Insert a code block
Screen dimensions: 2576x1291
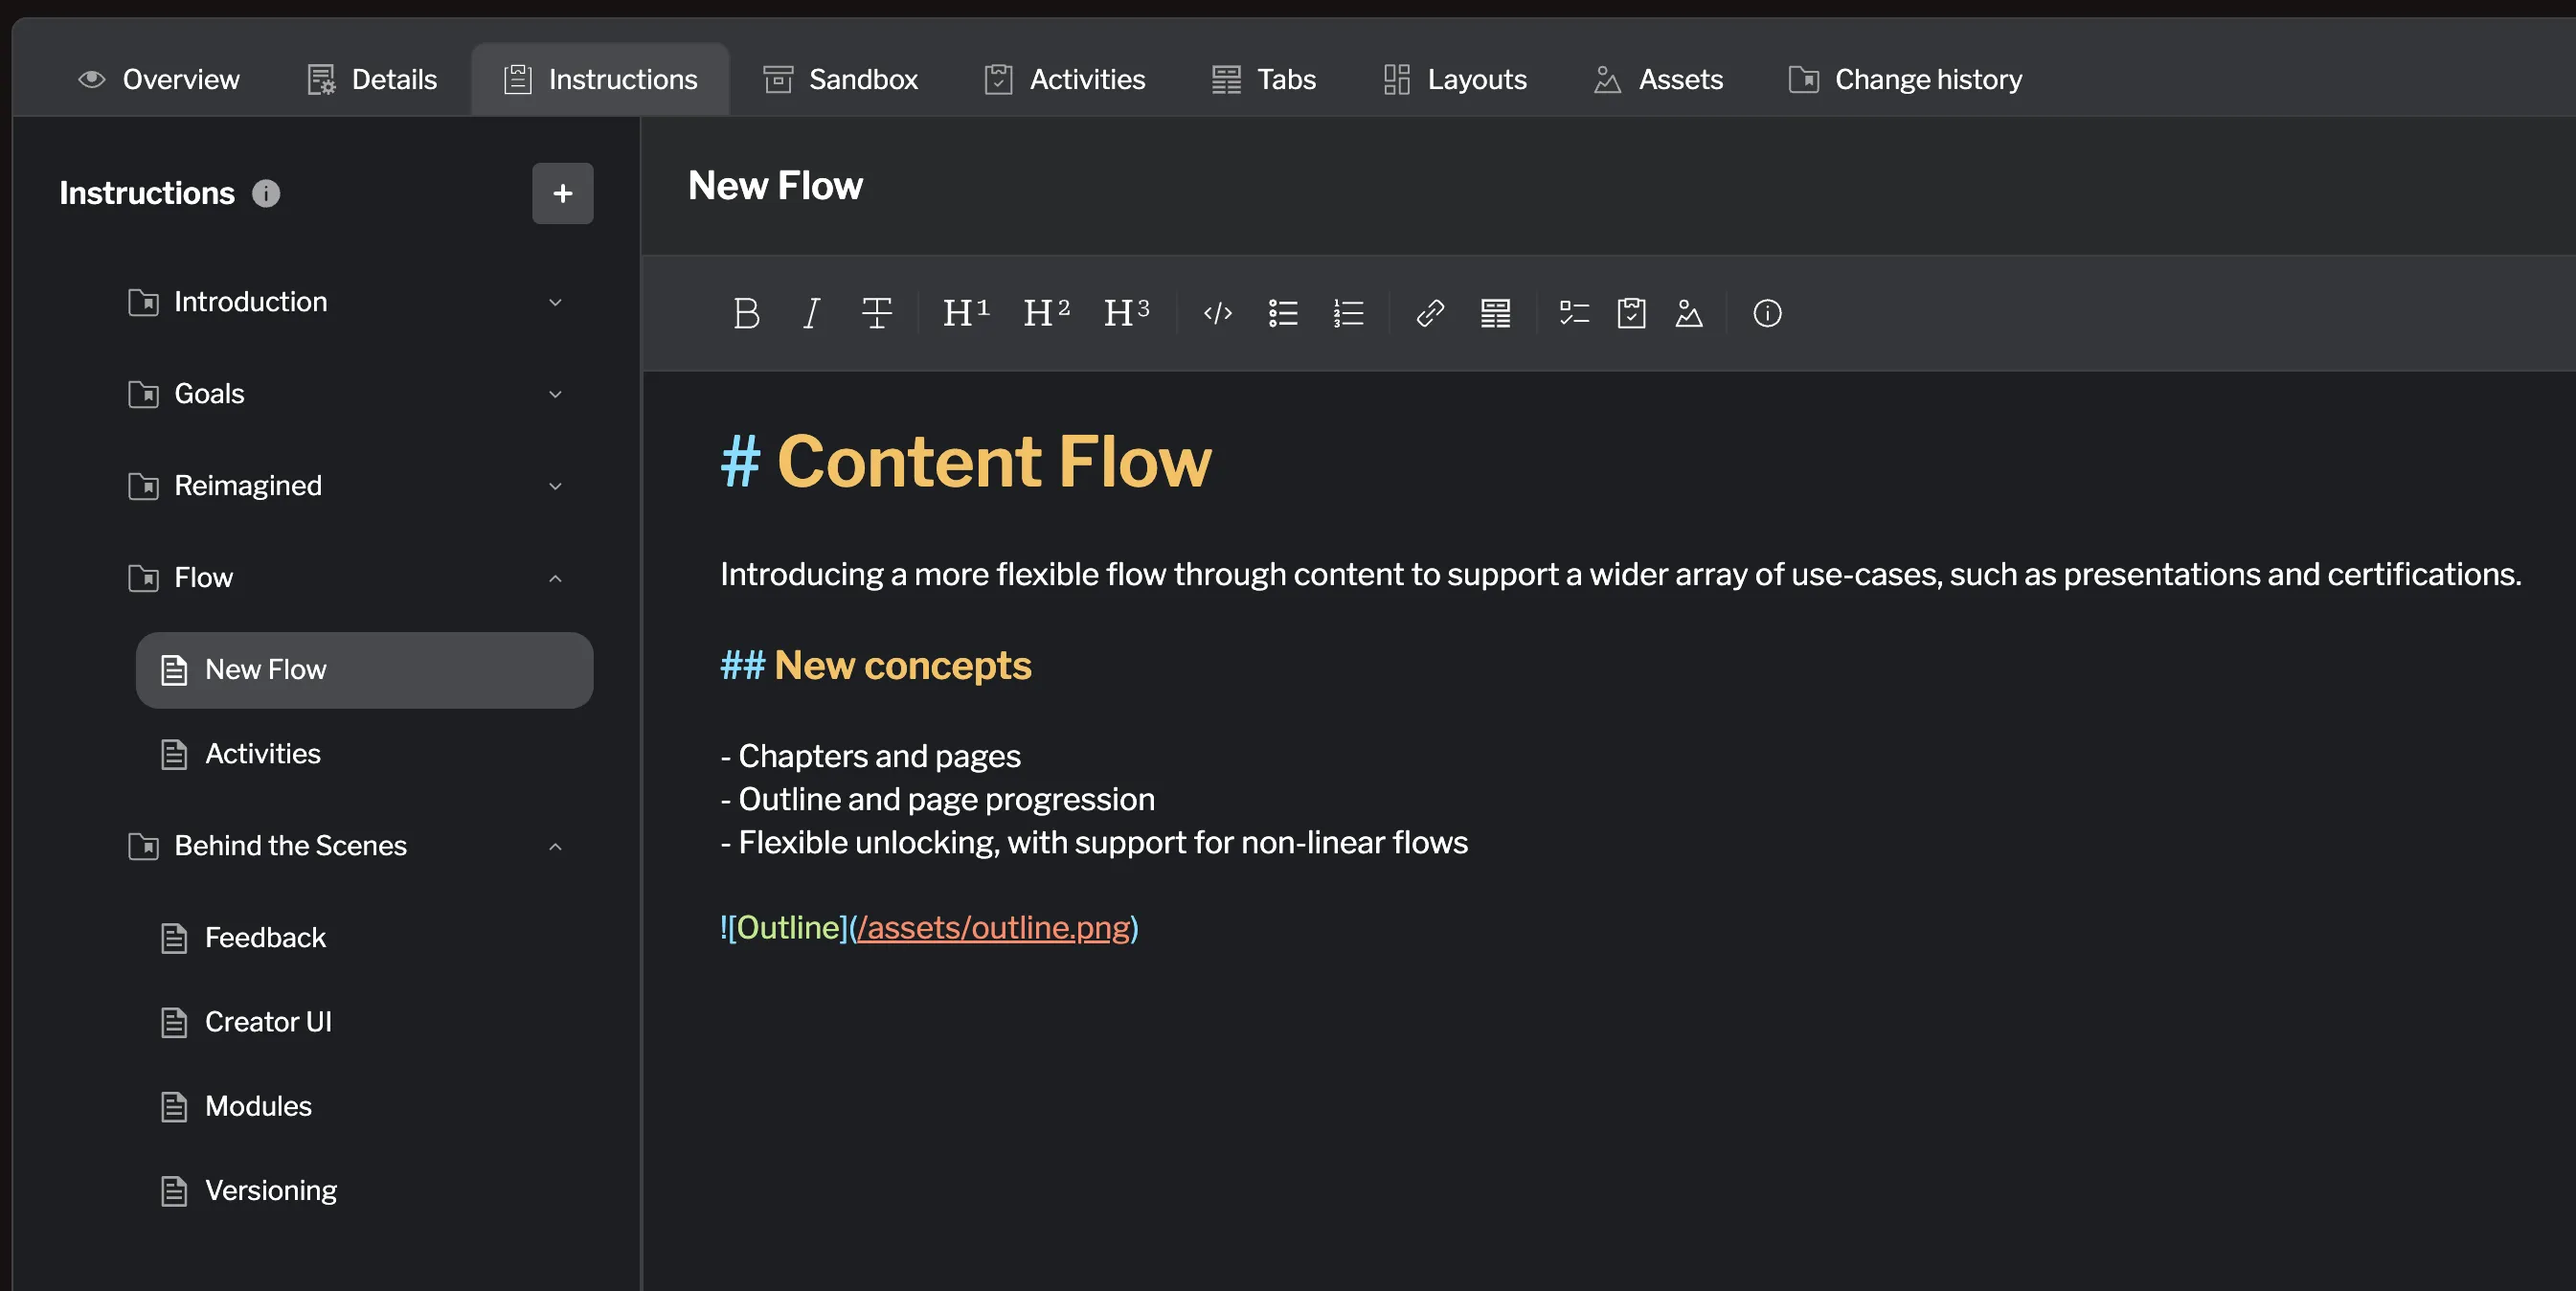click(1217, 313)
